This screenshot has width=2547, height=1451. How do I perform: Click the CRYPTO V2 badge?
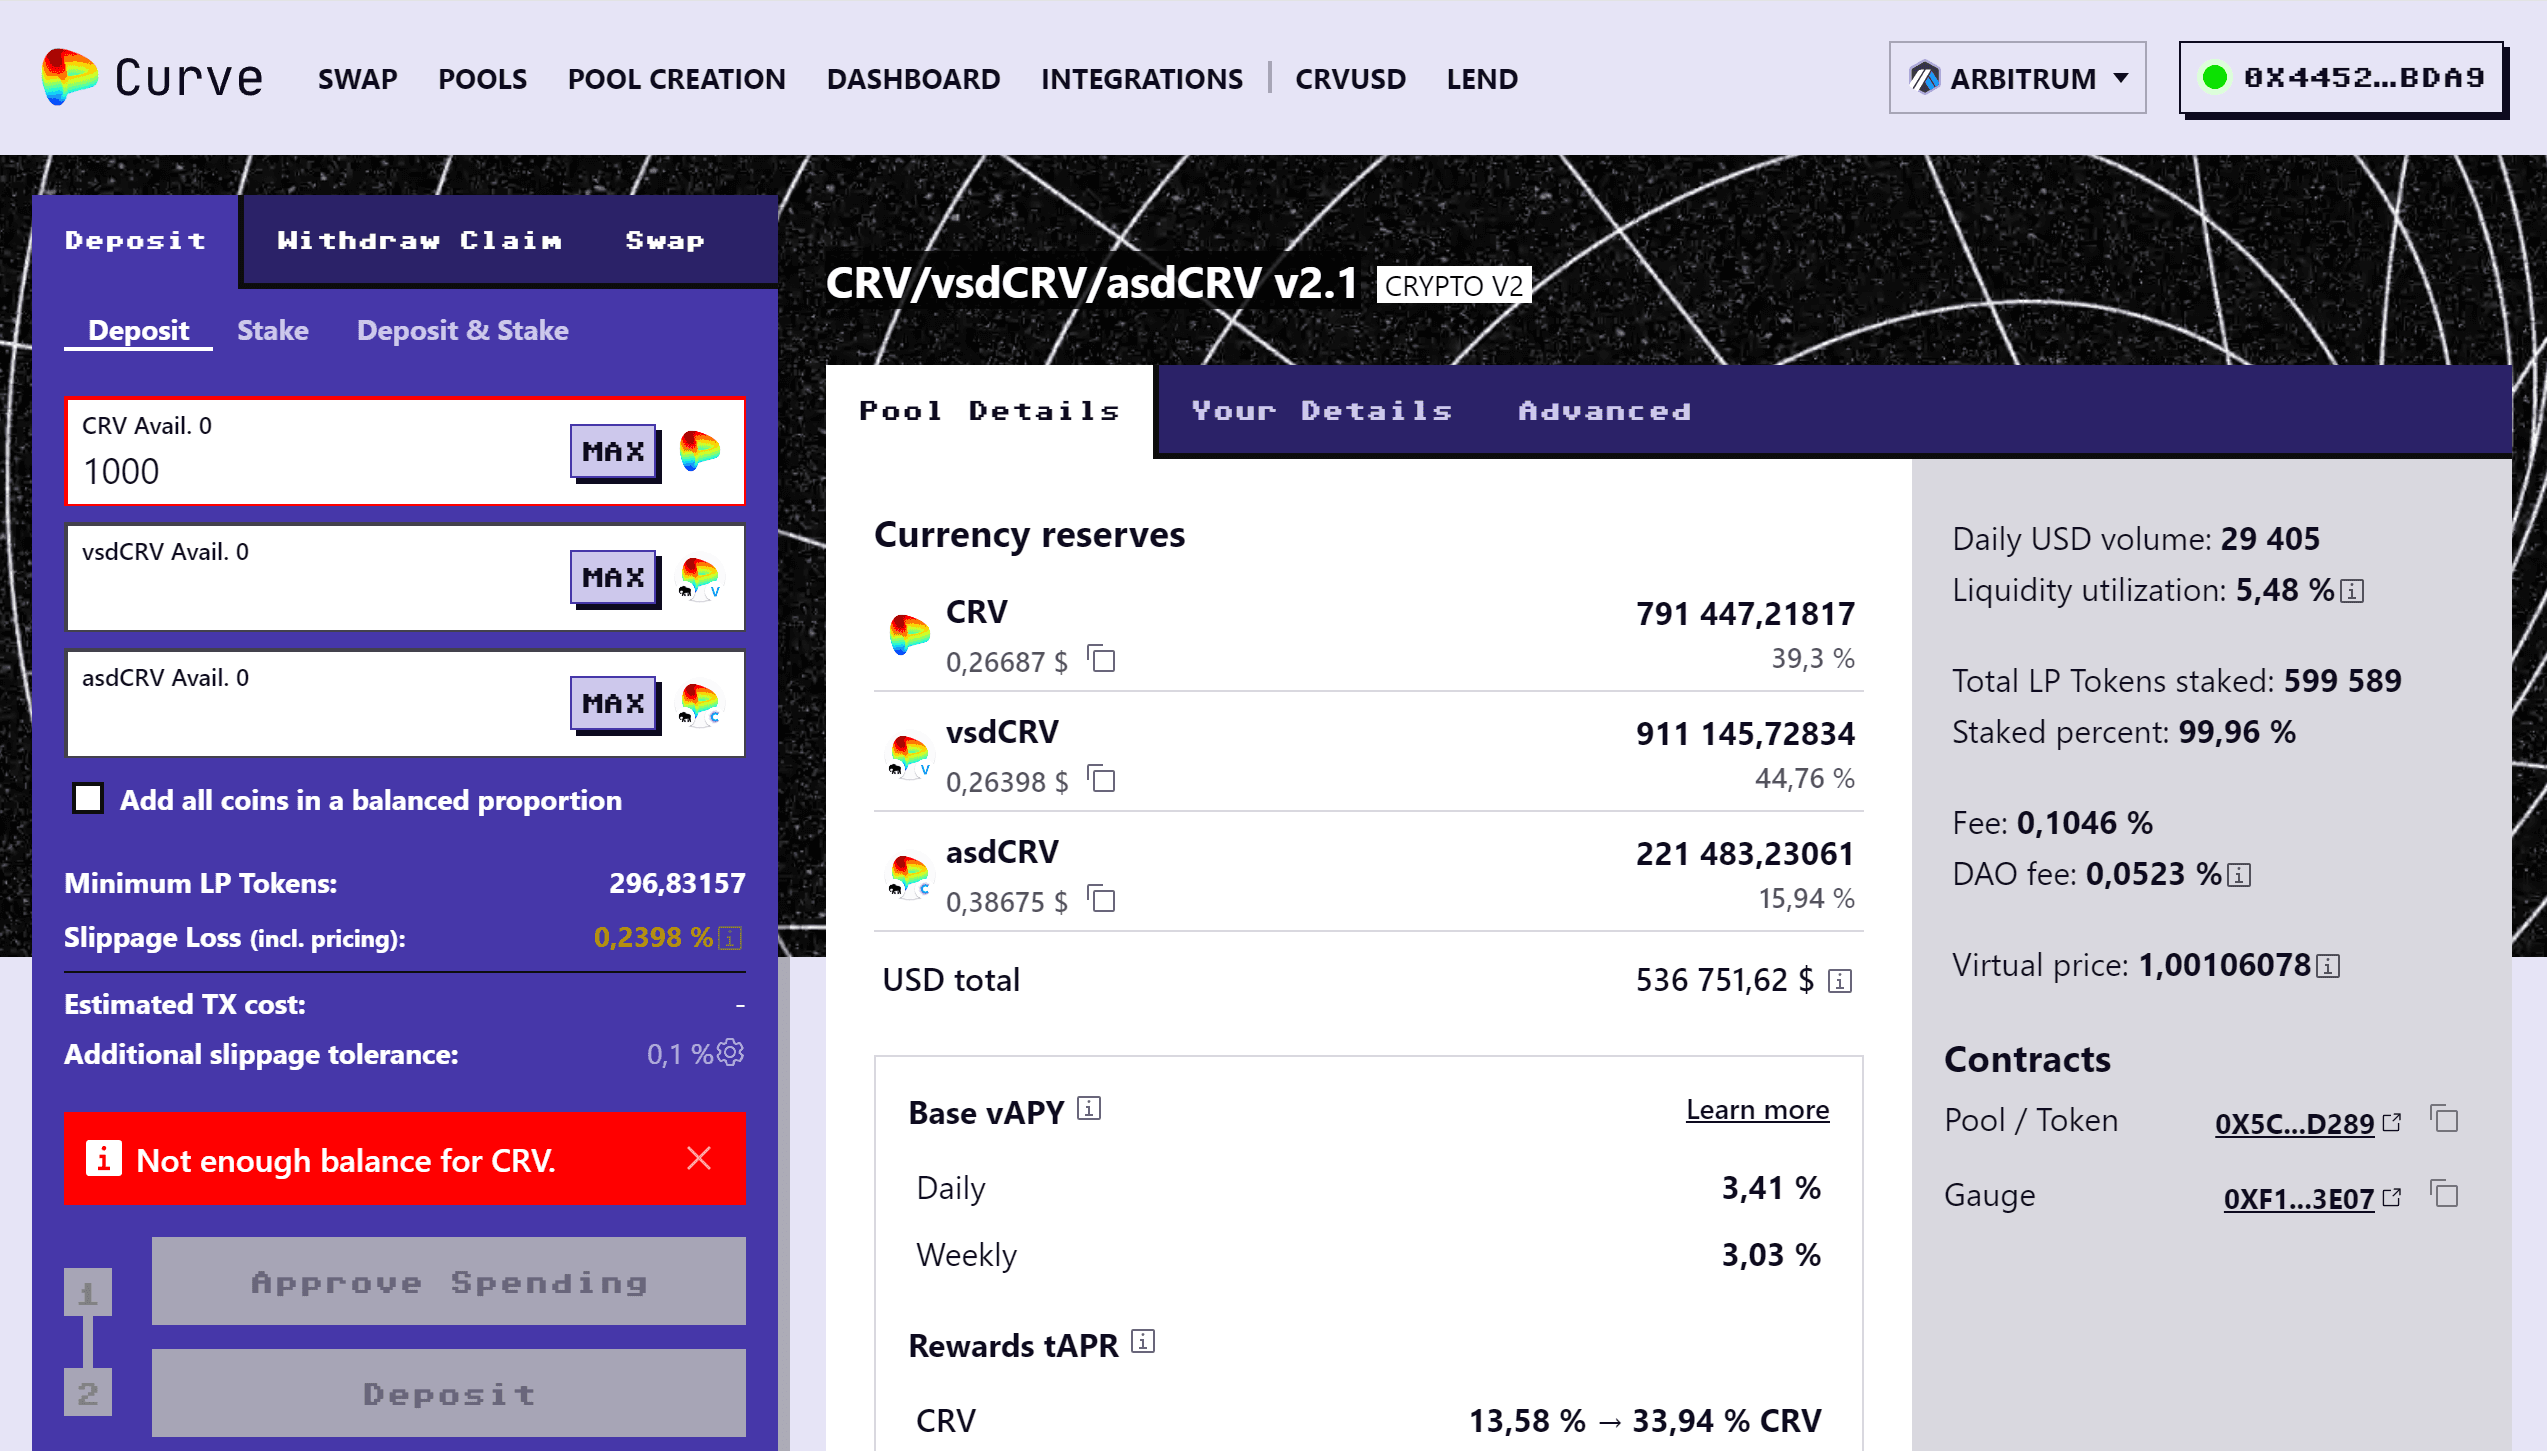pyautogui.click(x=1453, y=285)
